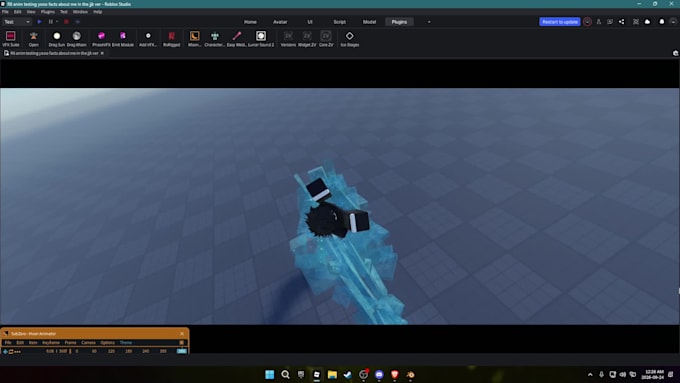
Task: Open the user profile avatar
Action: [x=673, y=22]
